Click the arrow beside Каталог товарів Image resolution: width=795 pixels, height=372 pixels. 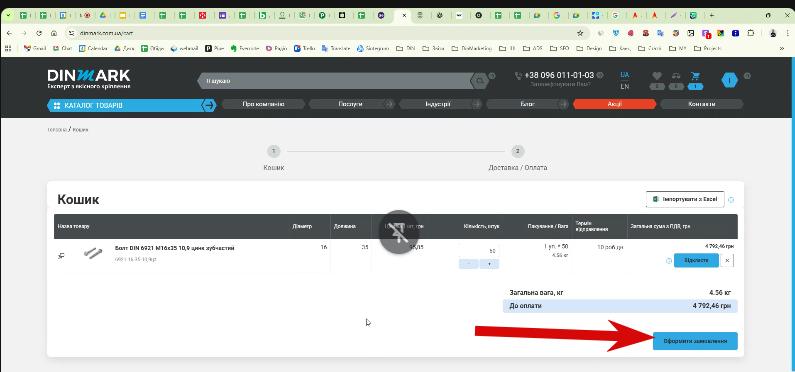(209, 105)
